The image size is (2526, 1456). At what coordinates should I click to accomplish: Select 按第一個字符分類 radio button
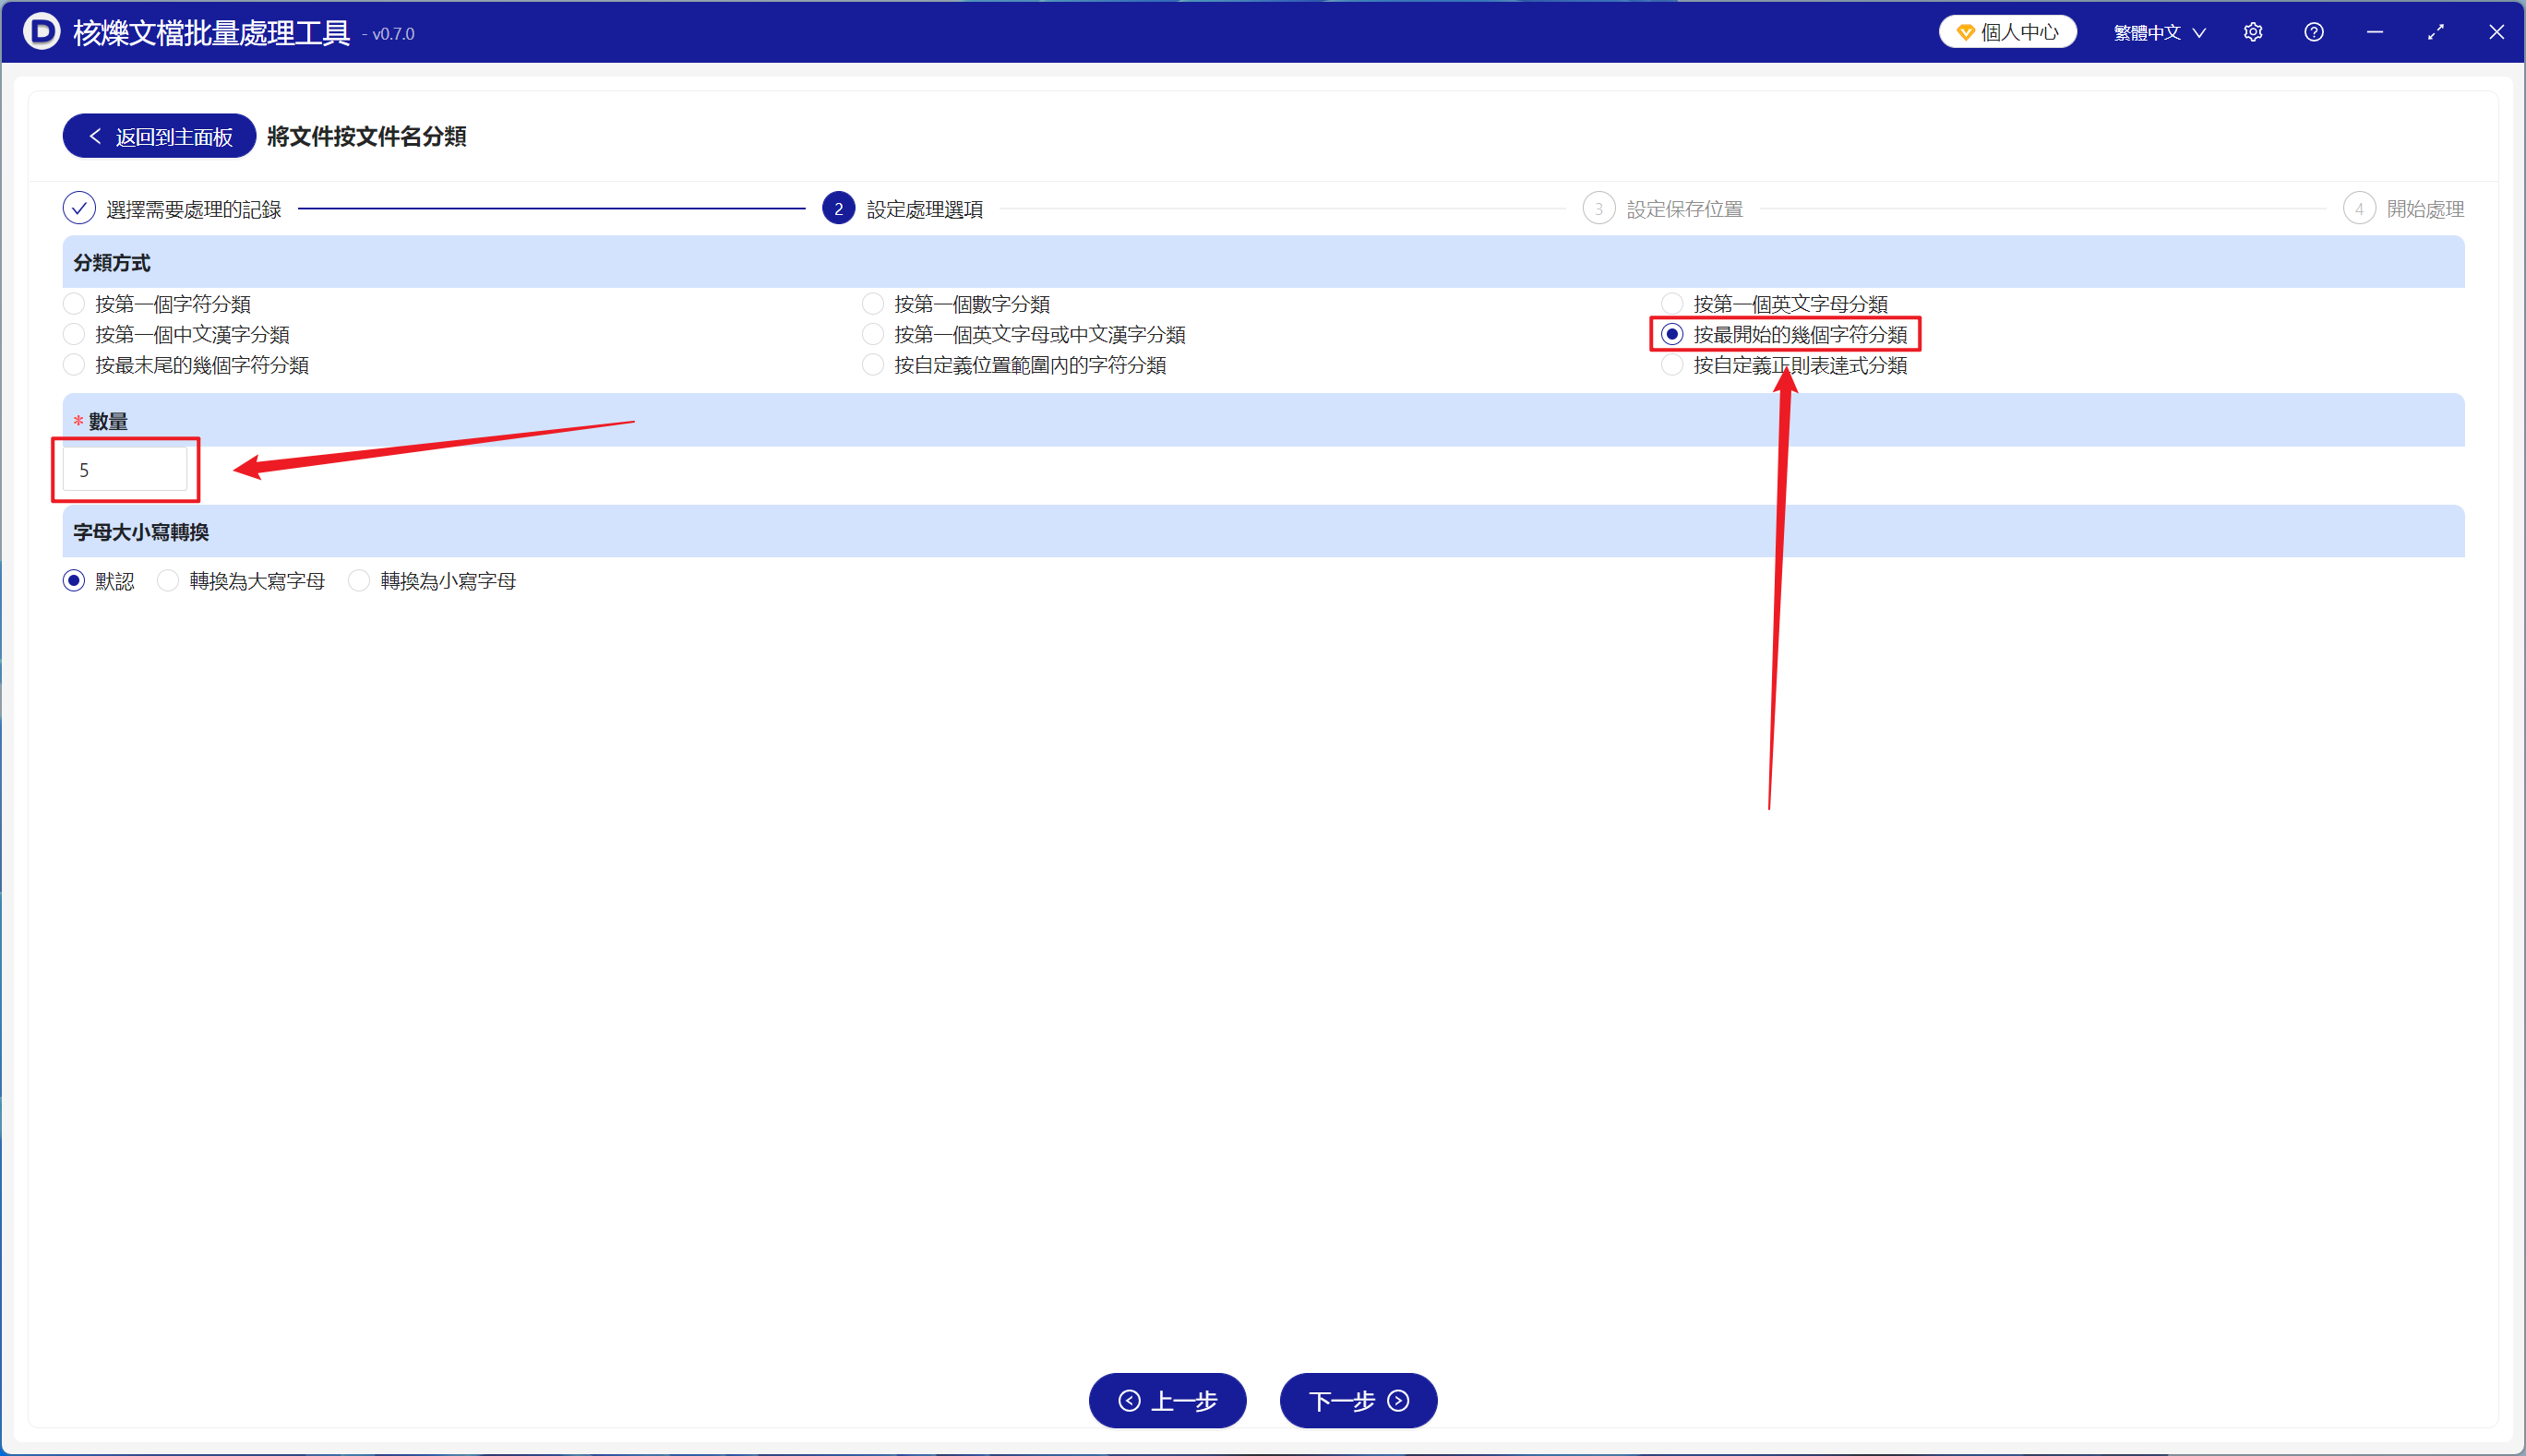click(74, 303)
